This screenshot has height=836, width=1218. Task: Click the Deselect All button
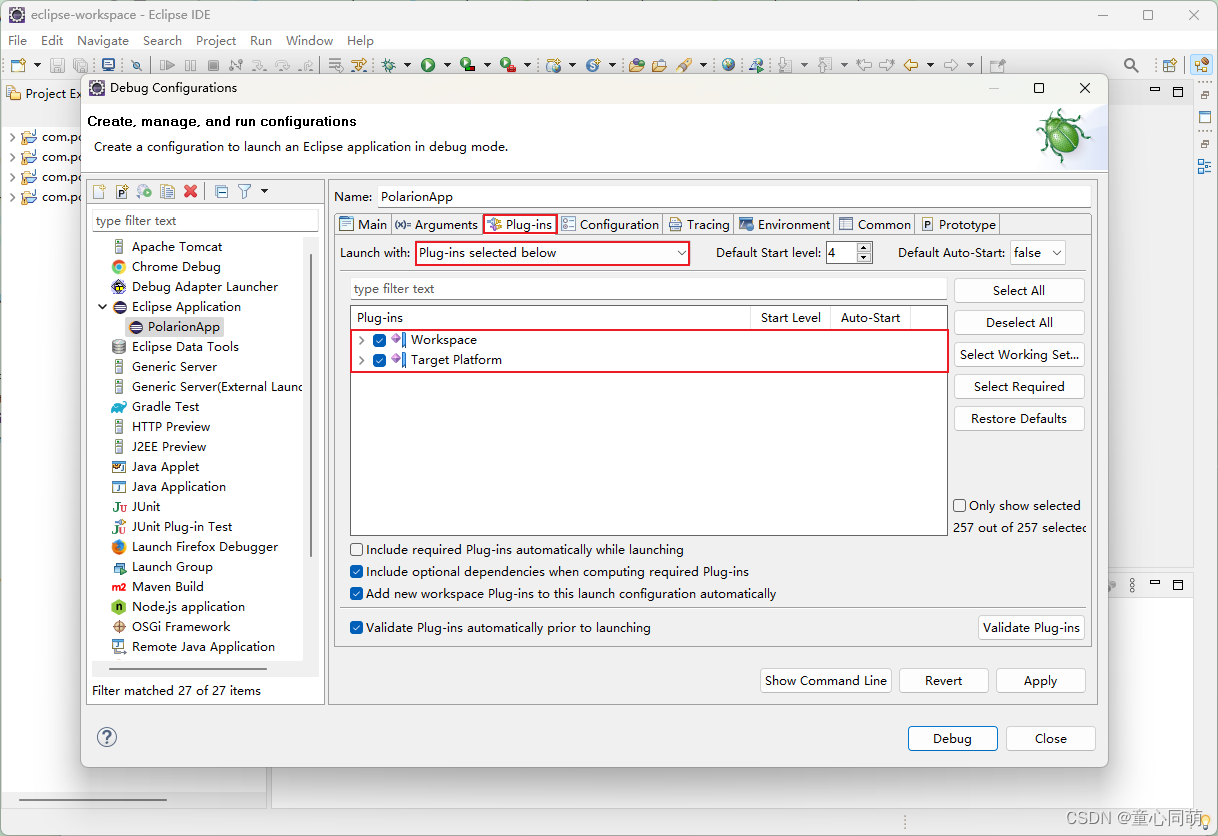tap(1019, 322)
